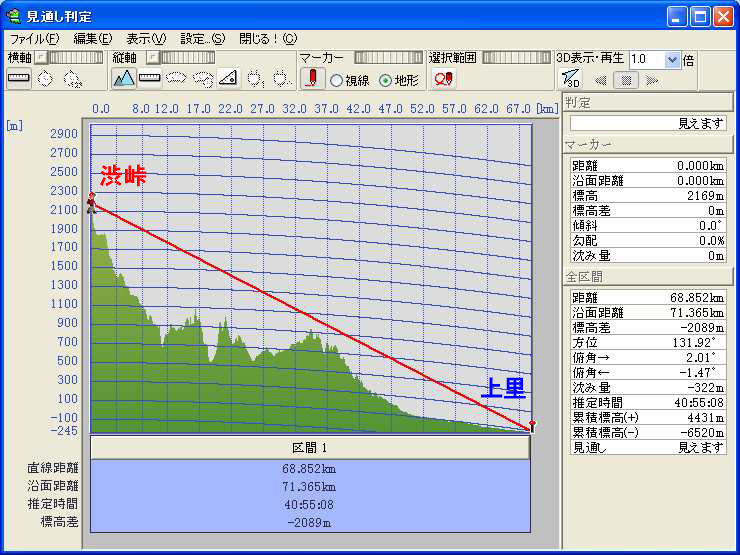Click the slope triangle icon
Viewport: 740px width, 555px height.
pyautogui.click(x=228, y=78)
